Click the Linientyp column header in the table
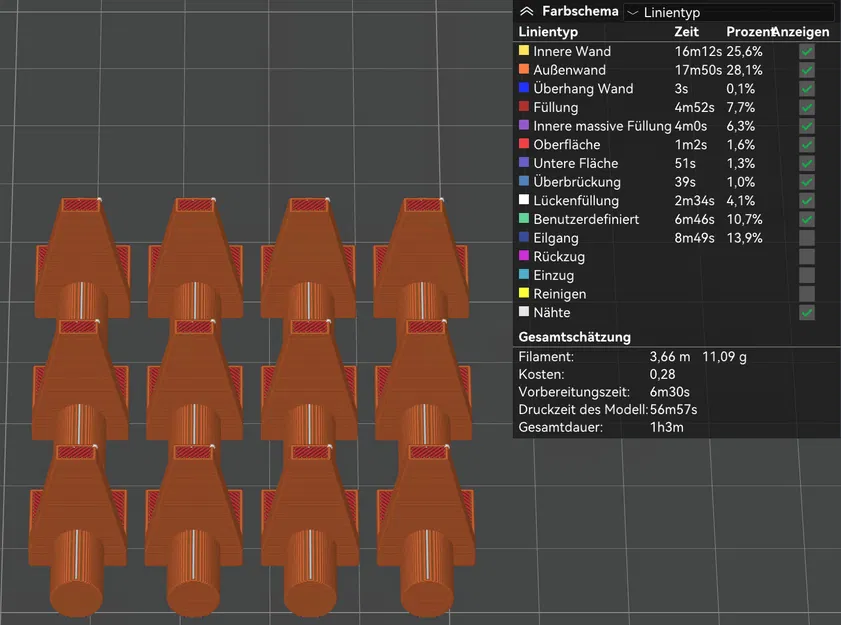This screenshot has width=841, height=625. coord(548,32)
